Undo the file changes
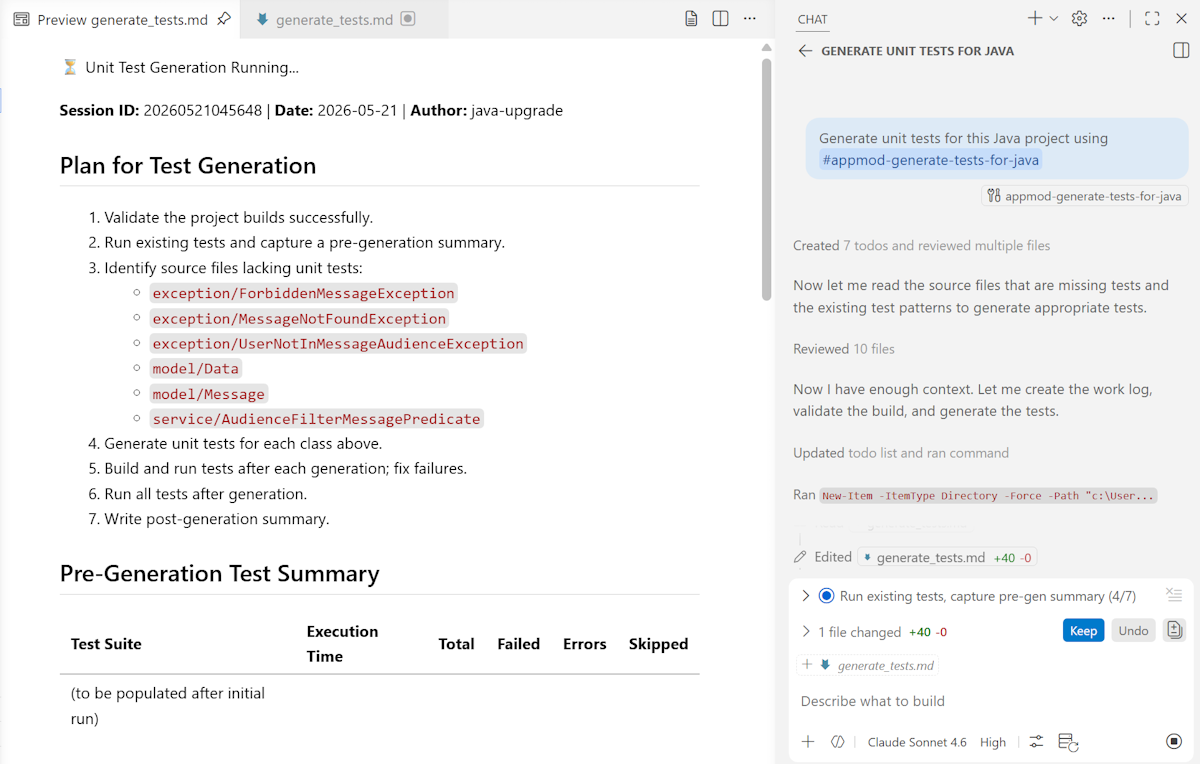This screenshot has width=1200, height=764. coord(1133,631)
